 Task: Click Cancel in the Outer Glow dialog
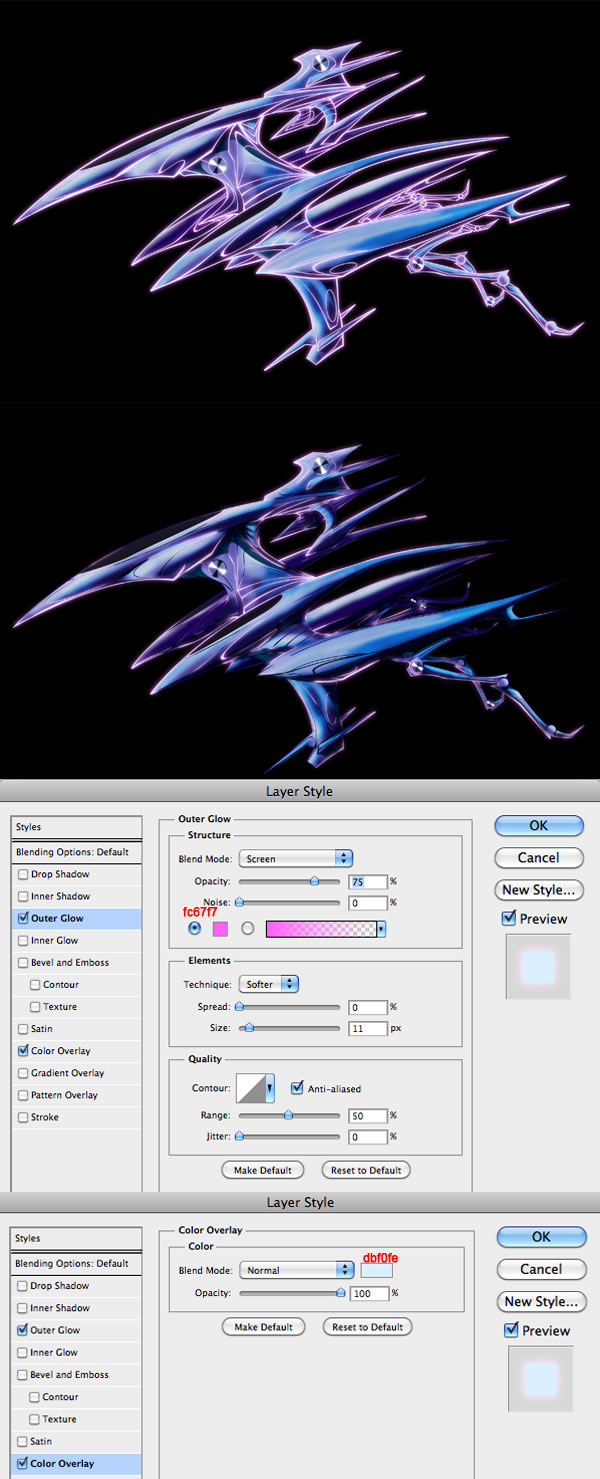[x=538, y=858]
